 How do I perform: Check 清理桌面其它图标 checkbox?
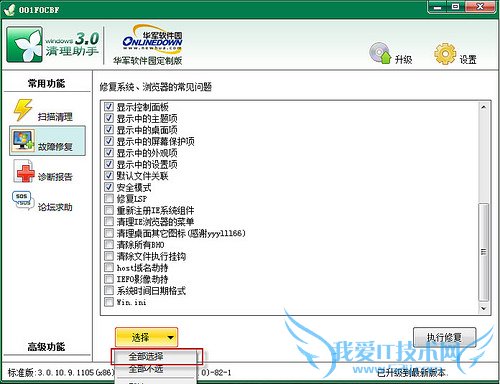point(109,233)
